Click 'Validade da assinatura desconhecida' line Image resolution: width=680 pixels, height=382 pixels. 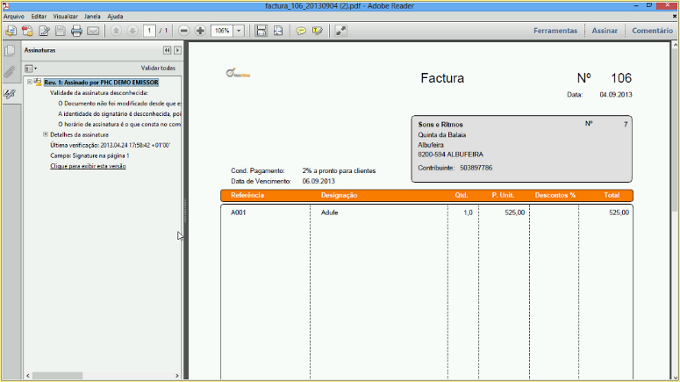point(99,93)
